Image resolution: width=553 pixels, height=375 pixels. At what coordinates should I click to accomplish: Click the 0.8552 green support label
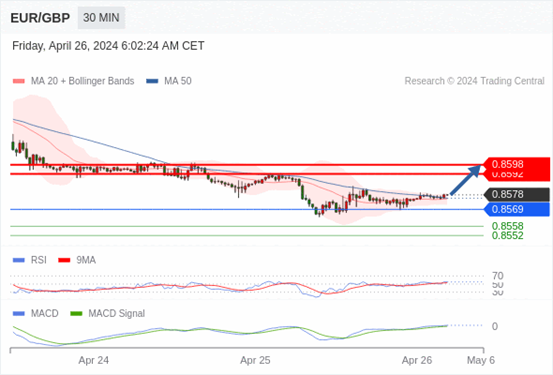(508, 236)
